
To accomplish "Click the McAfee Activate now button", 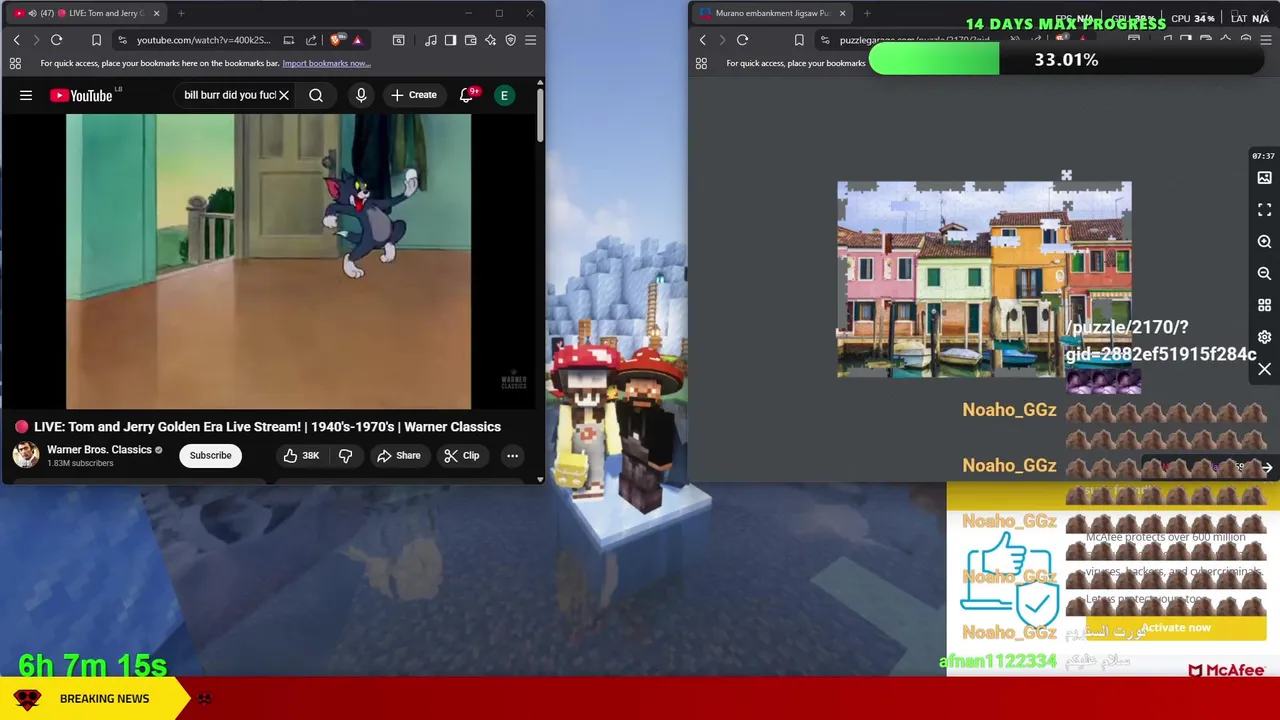I will [x=1176, y=628].
